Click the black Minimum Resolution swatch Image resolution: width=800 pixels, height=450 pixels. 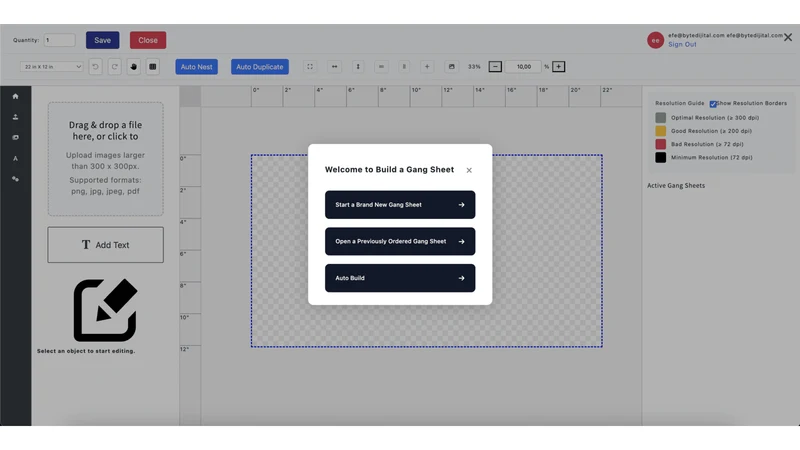(x=661, y=158)
